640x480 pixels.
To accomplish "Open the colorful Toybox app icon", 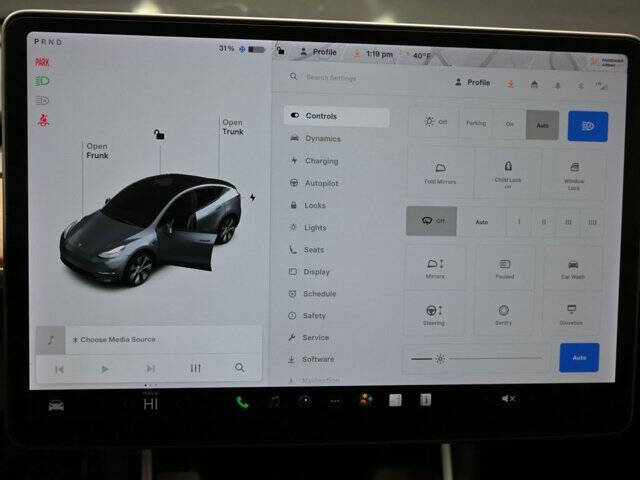I will point(365,400).
